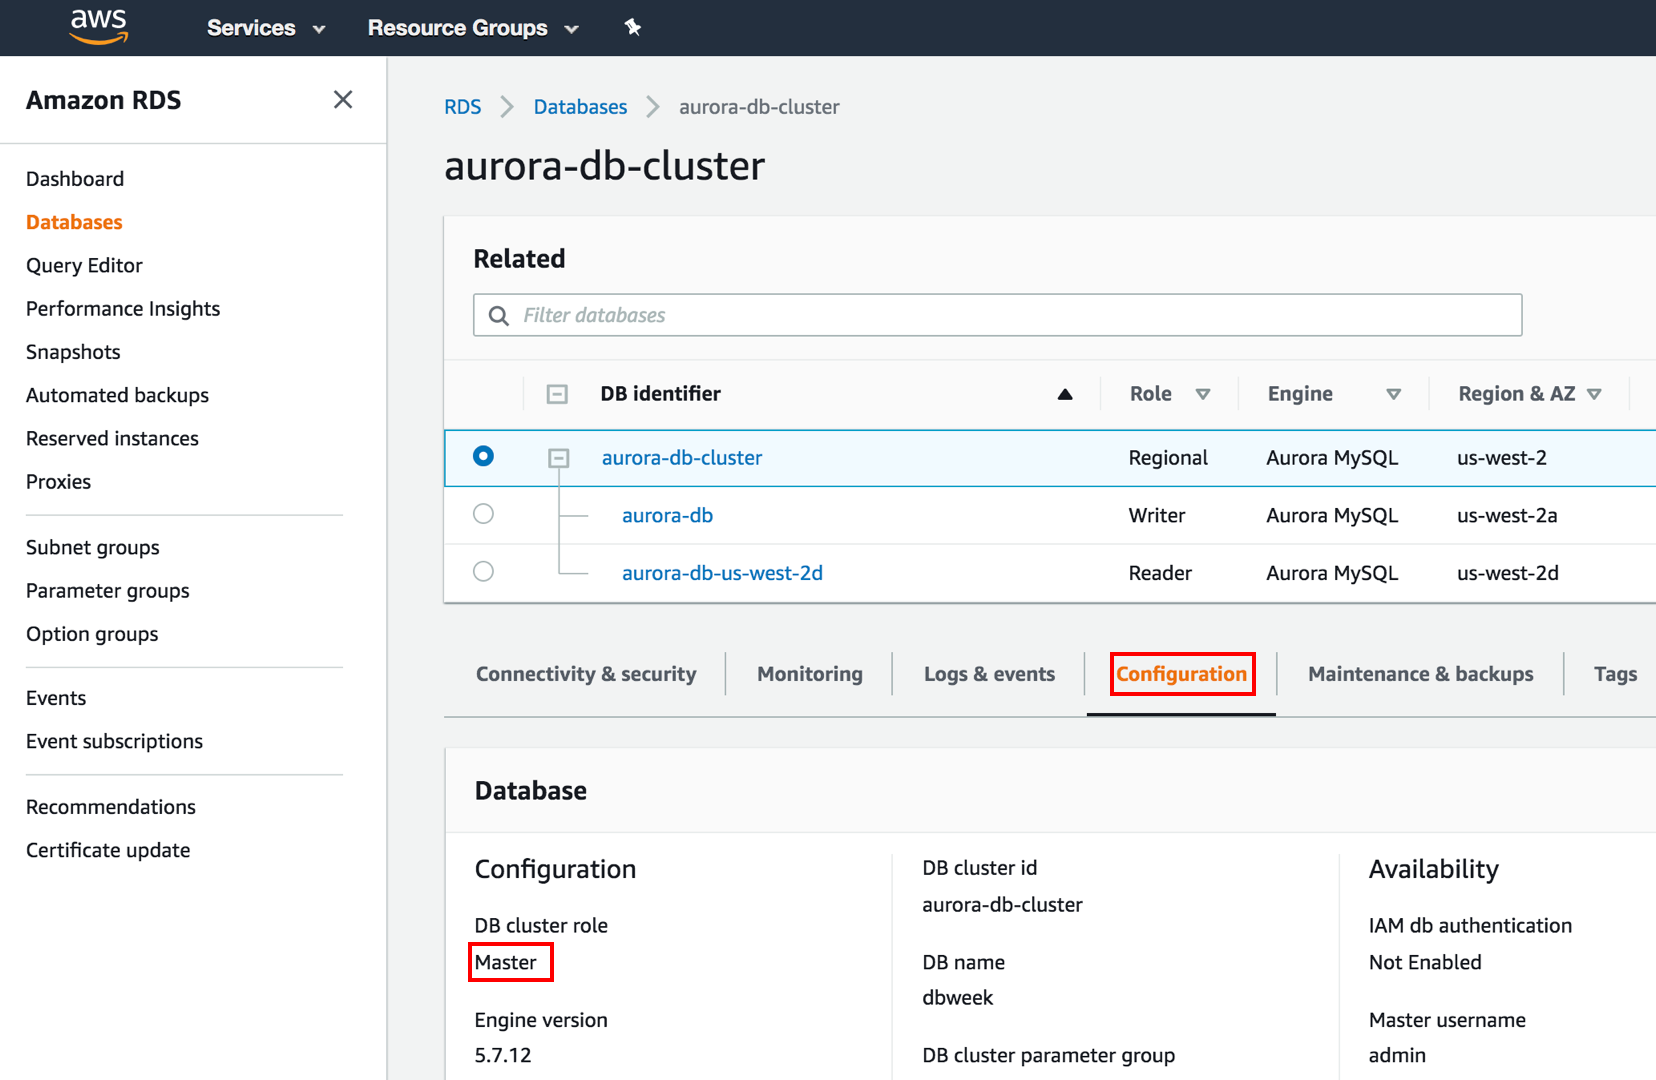
Task: Select the aurora-db-us-west-2d radio button
Action: pyautogui.click(x=483, y=571)
